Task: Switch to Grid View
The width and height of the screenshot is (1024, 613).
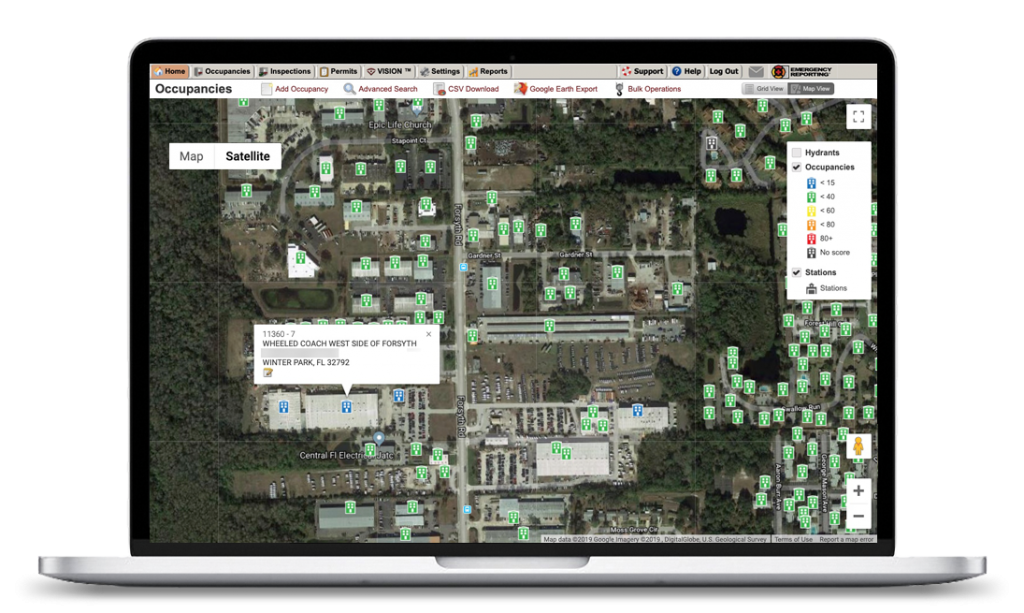Action: pos(763,89)
